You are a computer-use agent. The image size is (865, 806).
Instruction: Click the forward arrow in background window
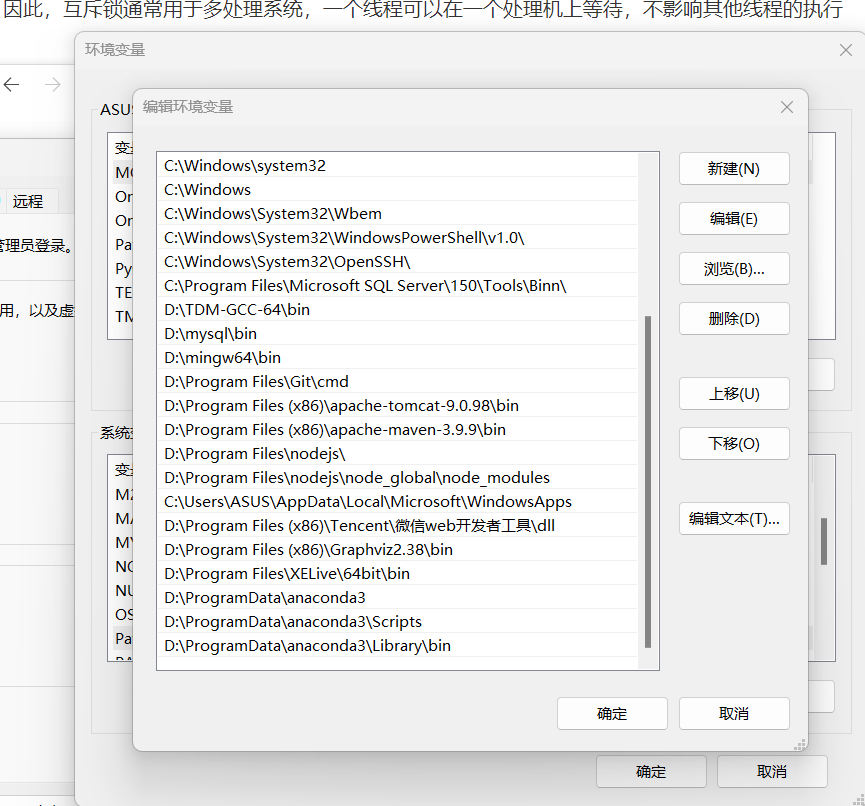tap(52, 84)
